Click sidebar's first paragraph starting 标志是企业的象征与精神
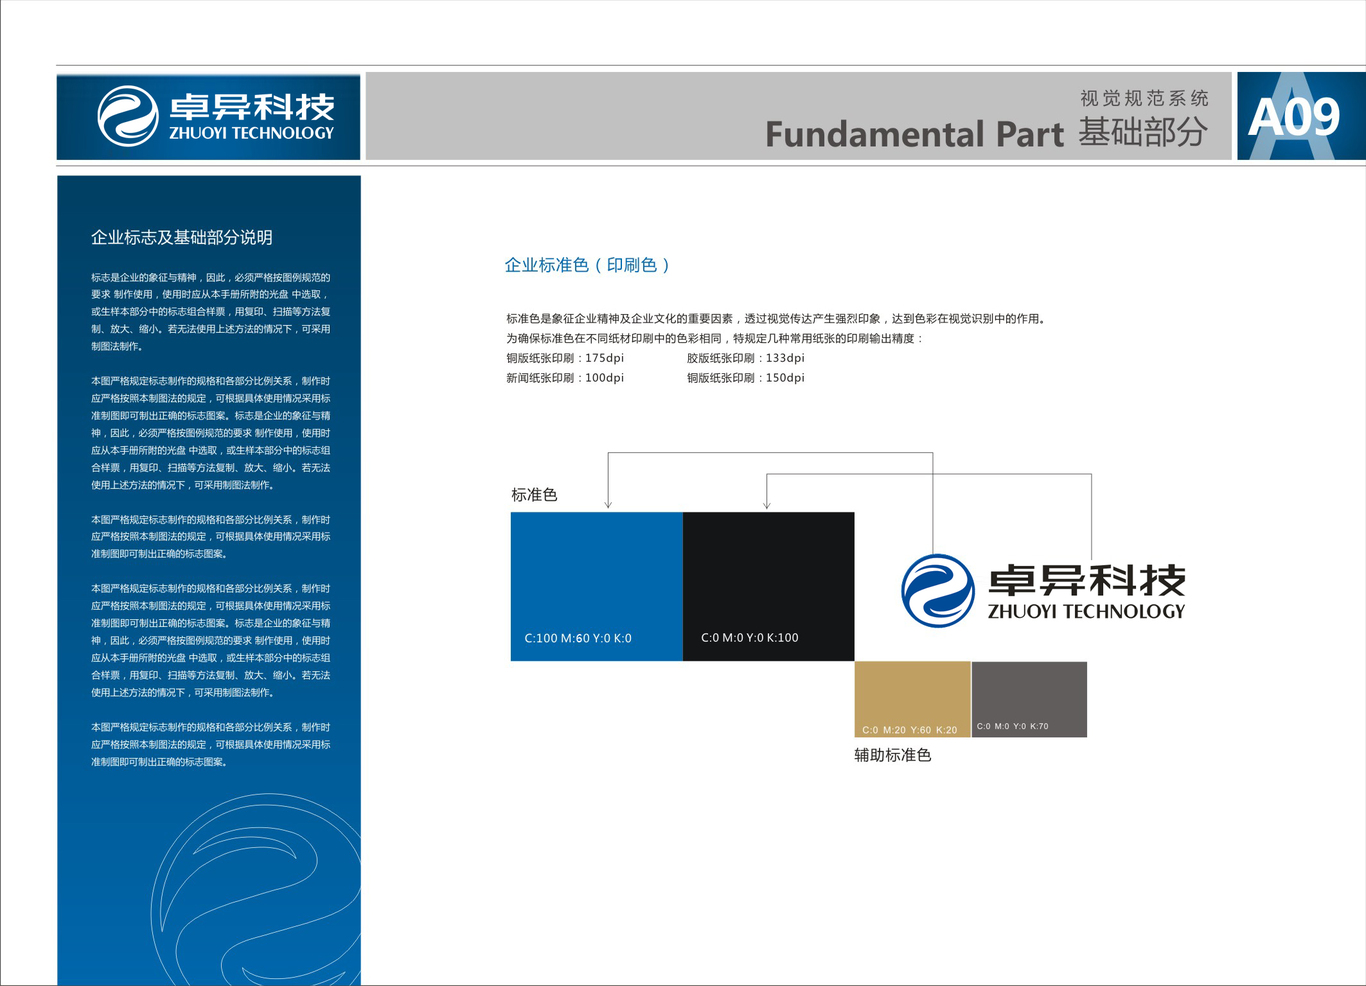1366x986 pixels. point(211,312)
